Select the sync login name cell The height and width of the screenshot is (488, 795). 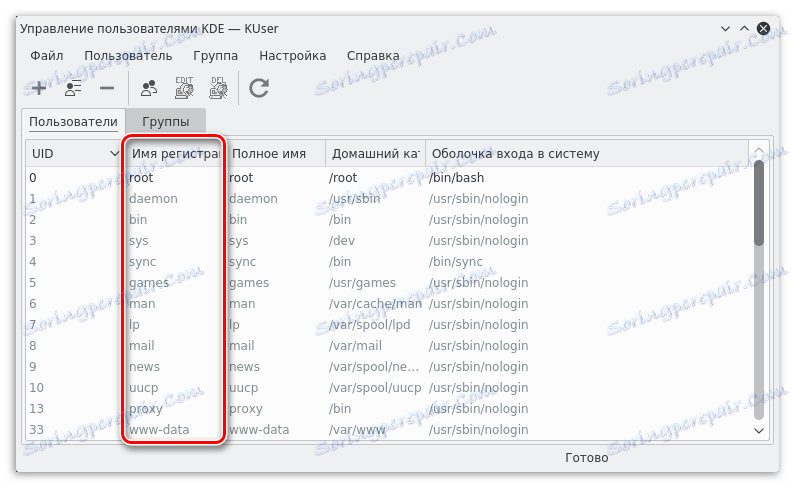click(174, 262)
